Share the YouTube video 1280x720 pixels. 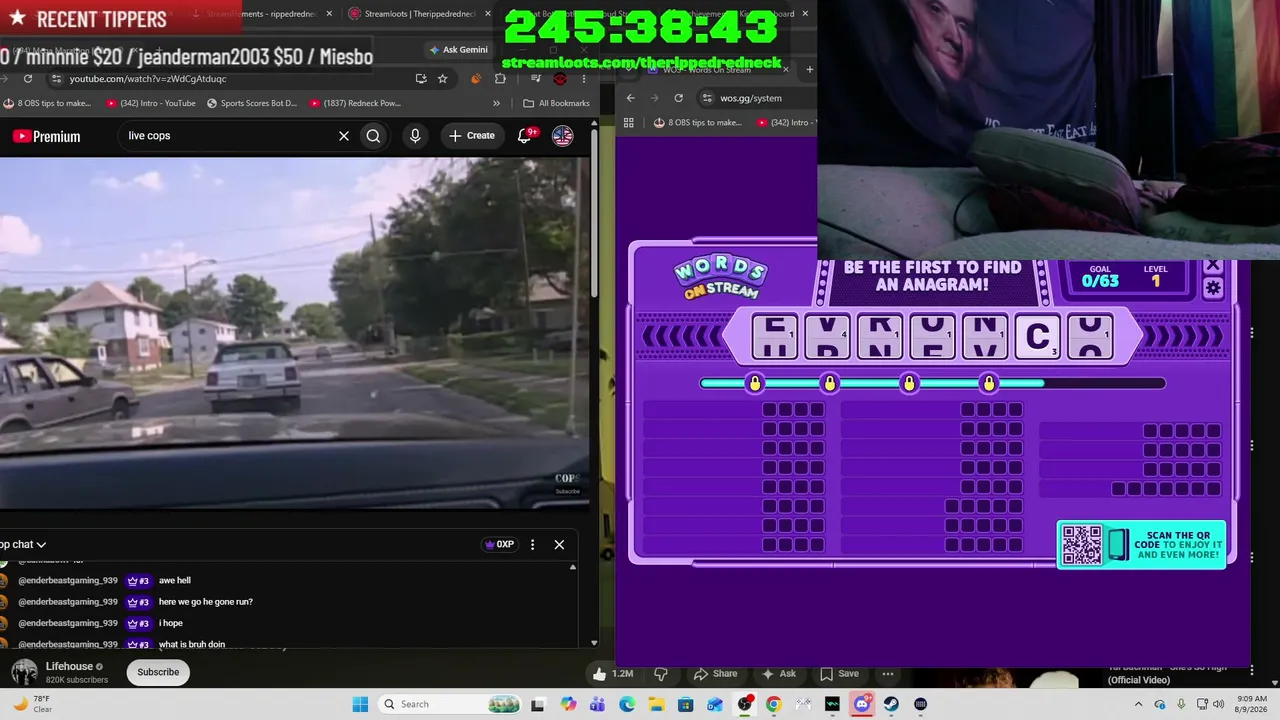coord(715,674)
